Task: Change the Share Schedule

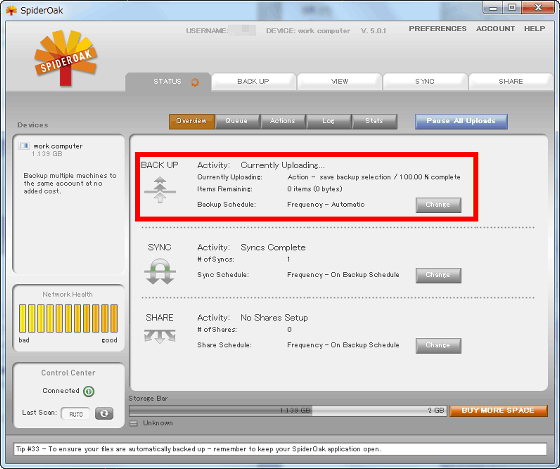Action: pyautogui.click(x=438, y=346)
